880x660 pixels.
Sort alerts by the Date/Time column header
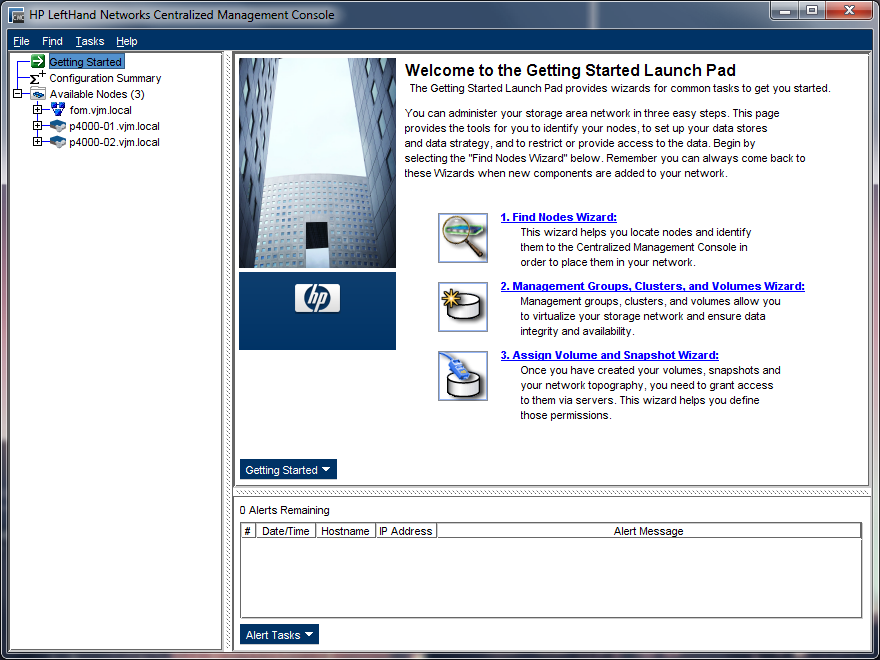tap(285, 531)
